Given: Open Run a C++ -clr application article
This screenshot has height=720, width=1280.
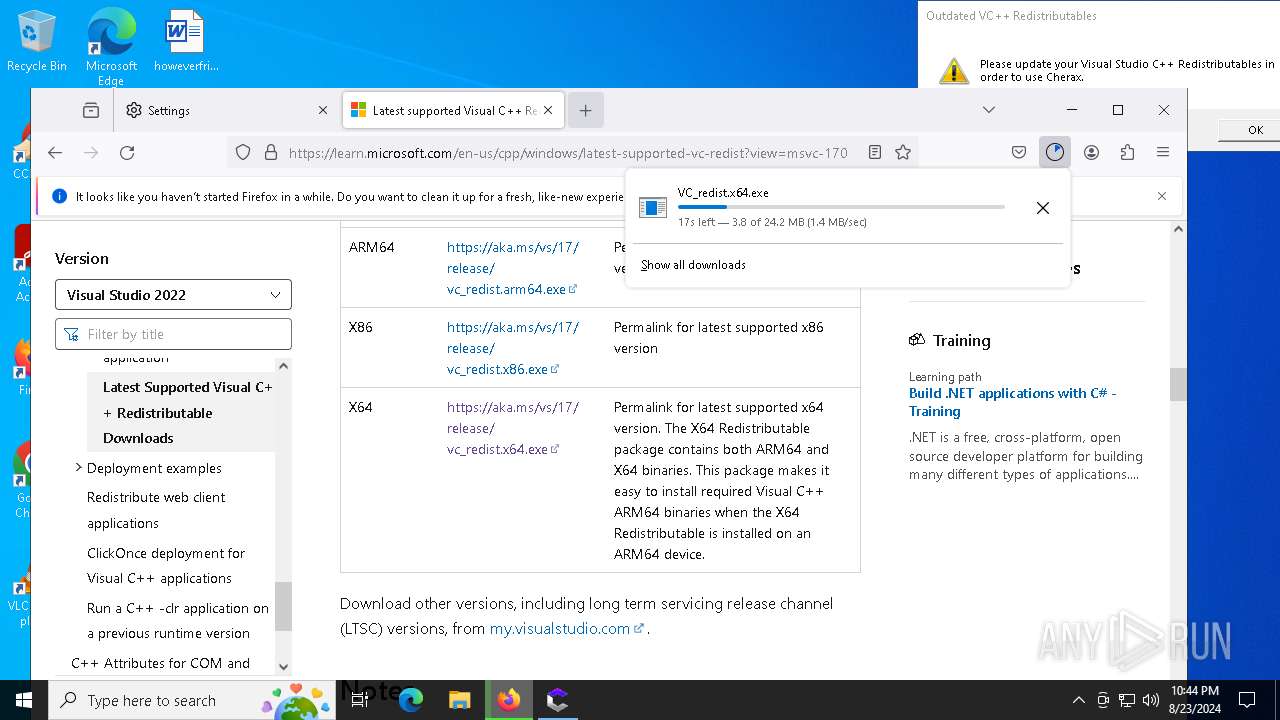Looking at the screenshot, I should (178, 621).
